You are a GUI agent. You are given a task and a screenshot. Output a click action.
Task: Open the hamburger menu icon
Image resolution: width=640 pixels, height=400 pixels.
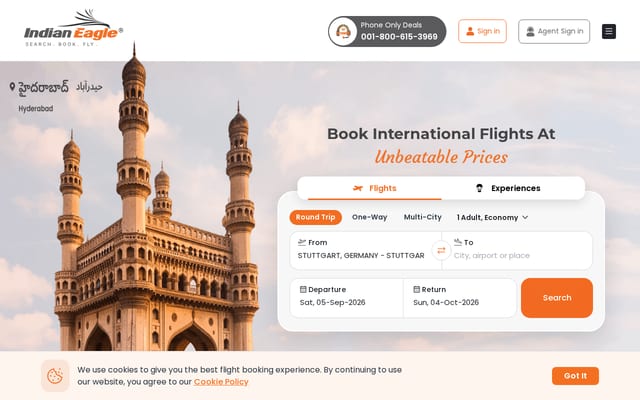(609, 31)
